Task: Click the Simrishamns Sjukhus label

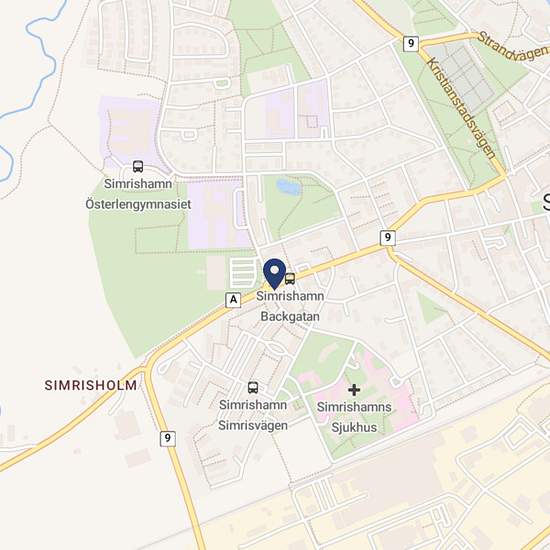Action: click(354, 417)
